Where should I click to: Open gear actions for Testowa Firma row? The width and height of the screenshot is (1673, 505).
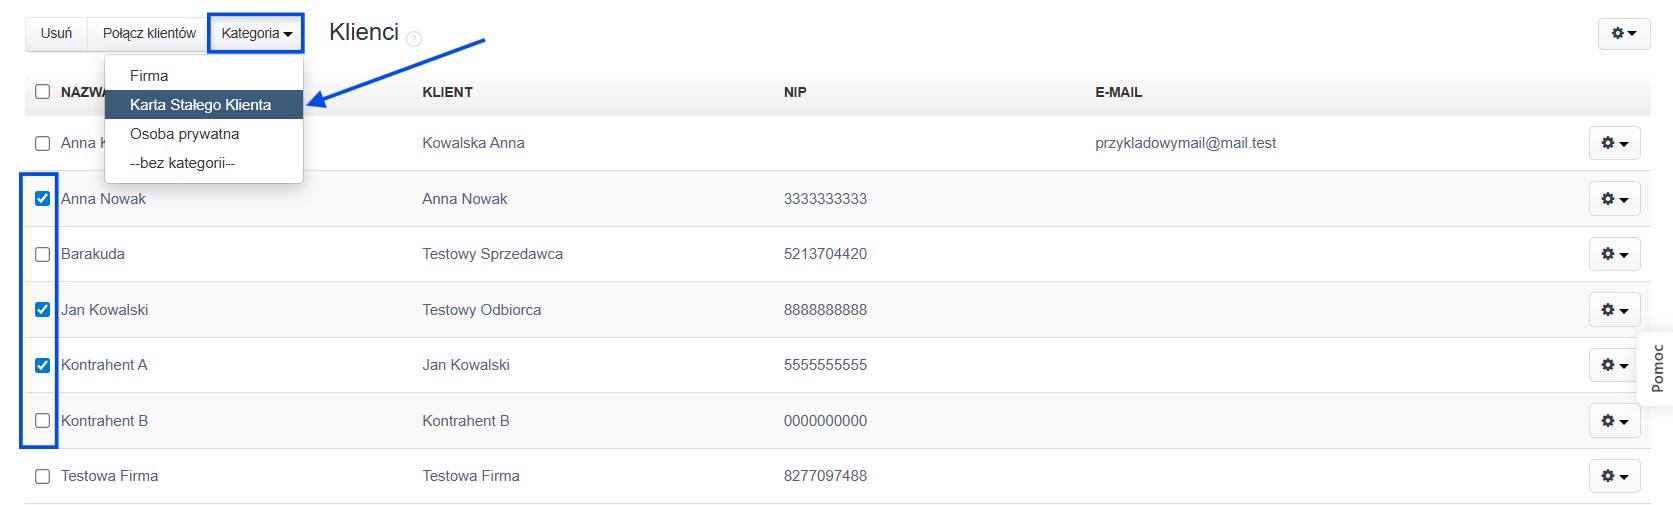click(1615, 476)
